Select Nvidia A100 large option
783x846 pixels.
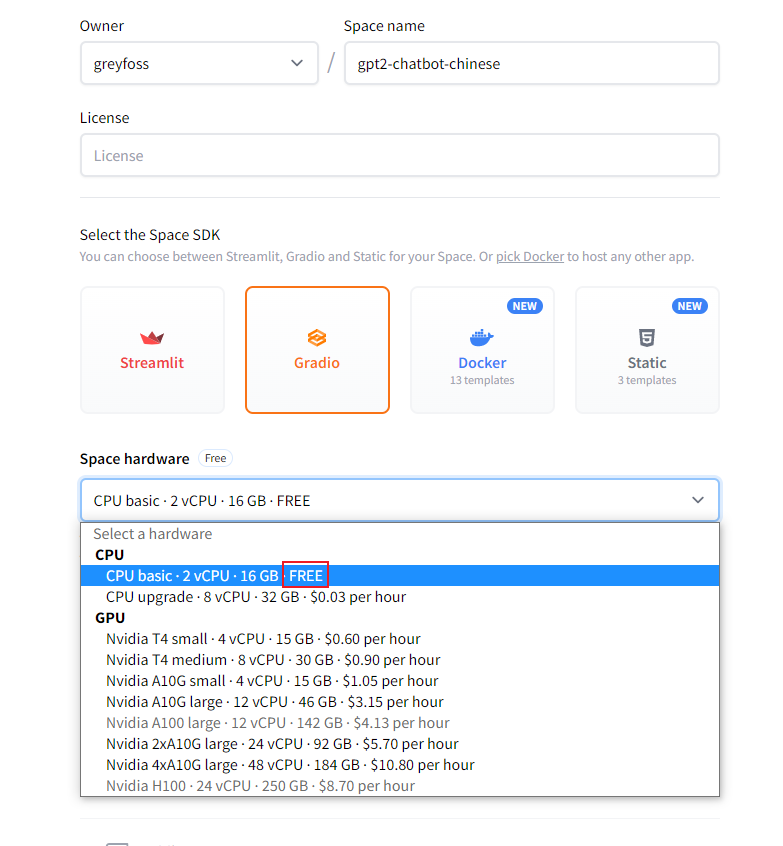coord(399,723)
